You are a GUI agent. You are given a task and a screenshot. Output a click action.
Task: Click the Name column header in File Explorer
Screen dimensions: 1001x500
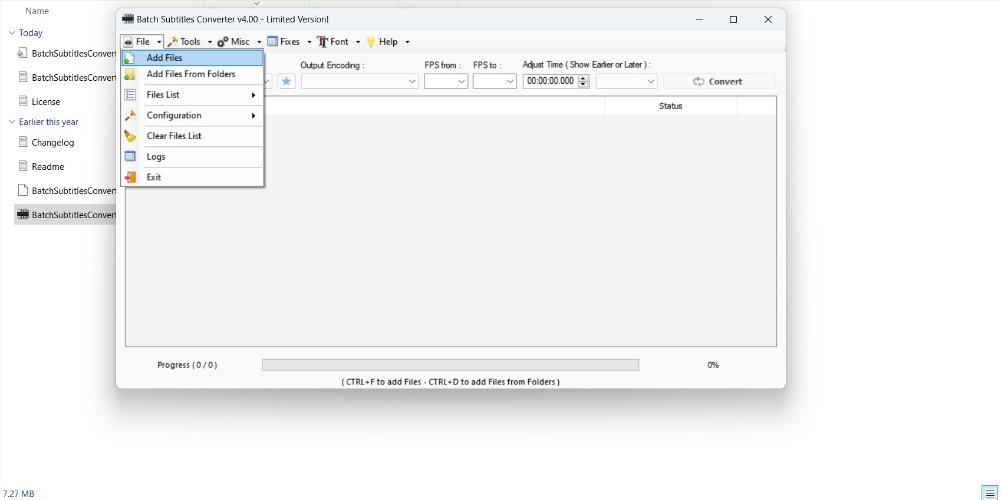point(37,11)
